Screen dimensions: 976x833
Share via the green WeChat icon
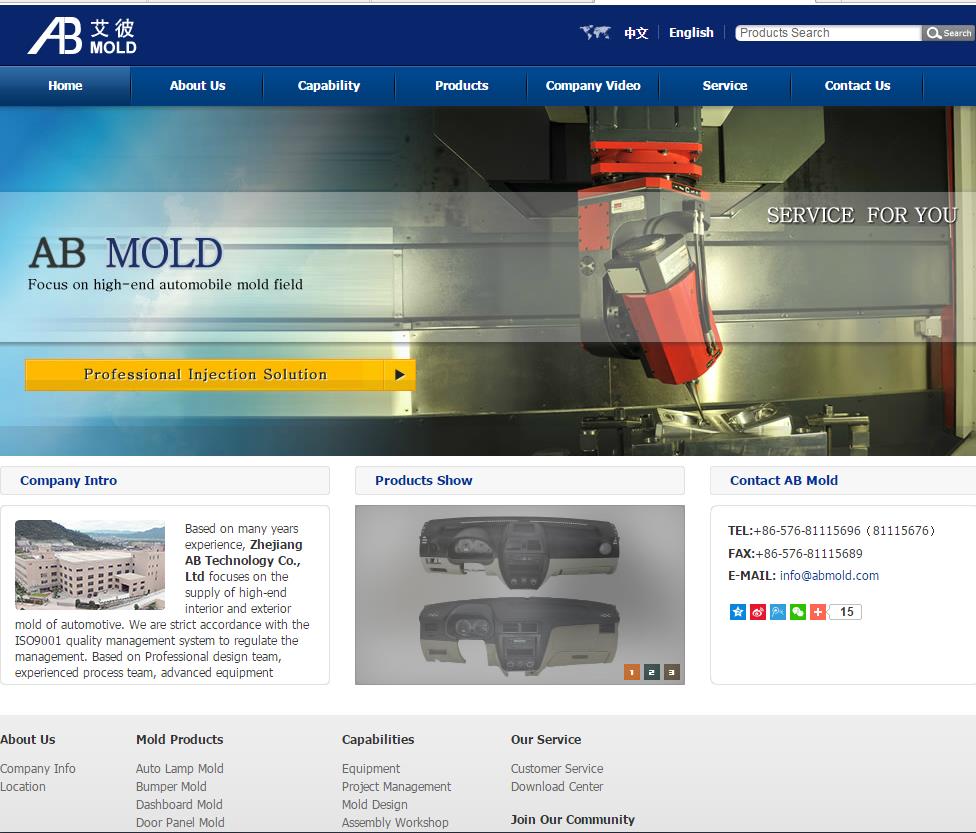pyautogui.click(x=797, y=612)
